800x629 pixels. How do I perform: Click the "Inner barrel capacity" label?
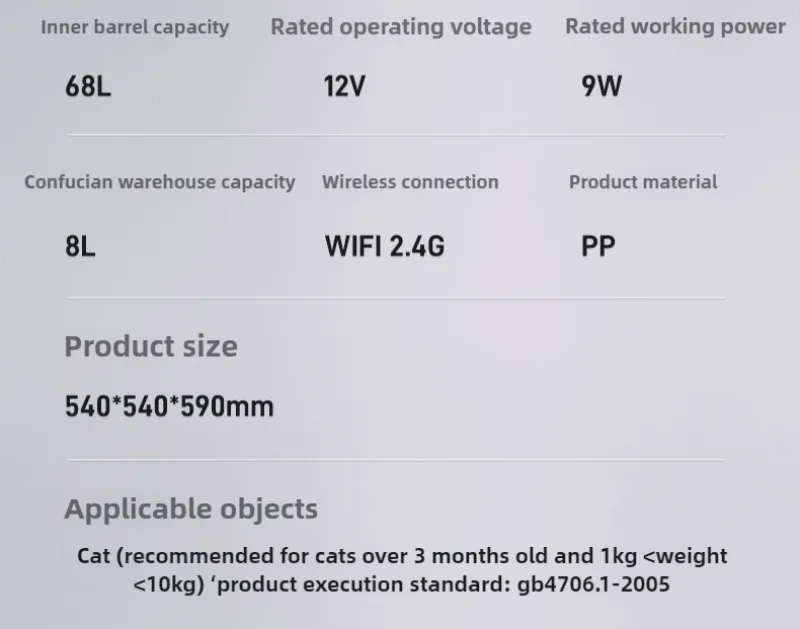134,27
